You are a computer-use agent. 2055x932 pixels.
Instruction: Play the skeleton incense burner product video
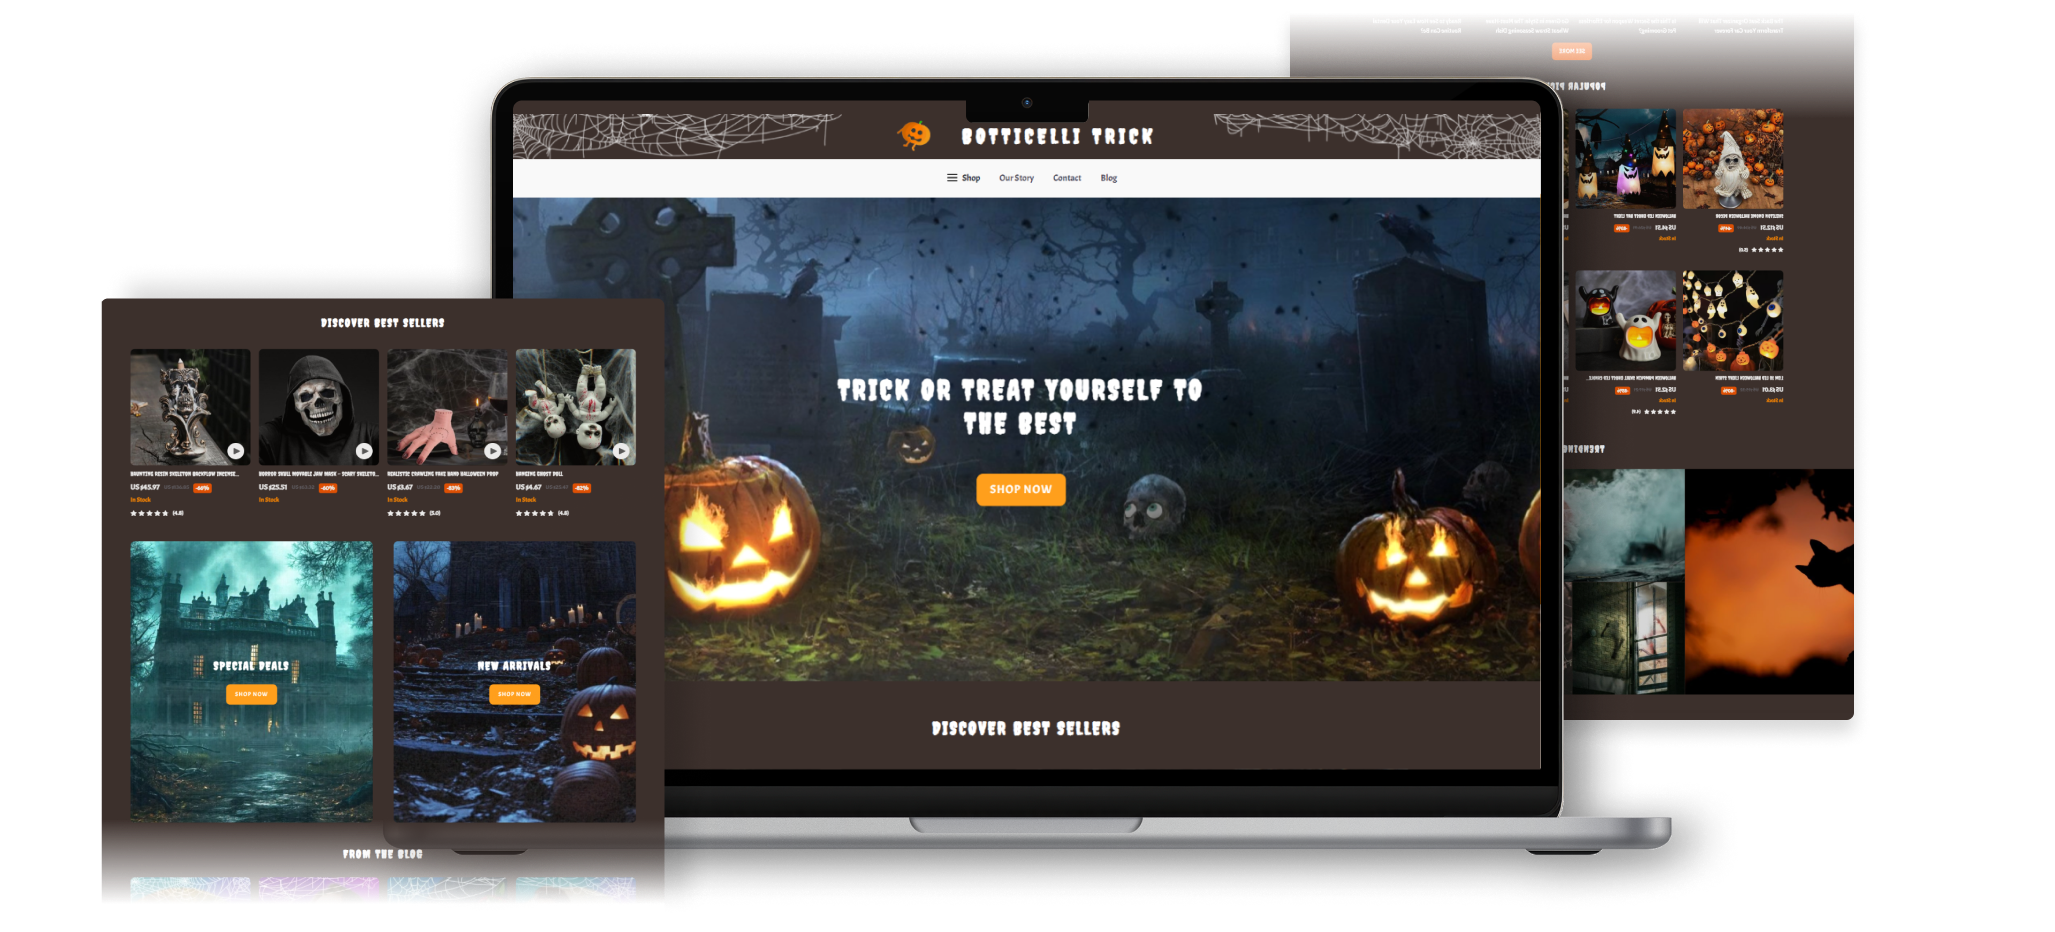click(235, 451)
